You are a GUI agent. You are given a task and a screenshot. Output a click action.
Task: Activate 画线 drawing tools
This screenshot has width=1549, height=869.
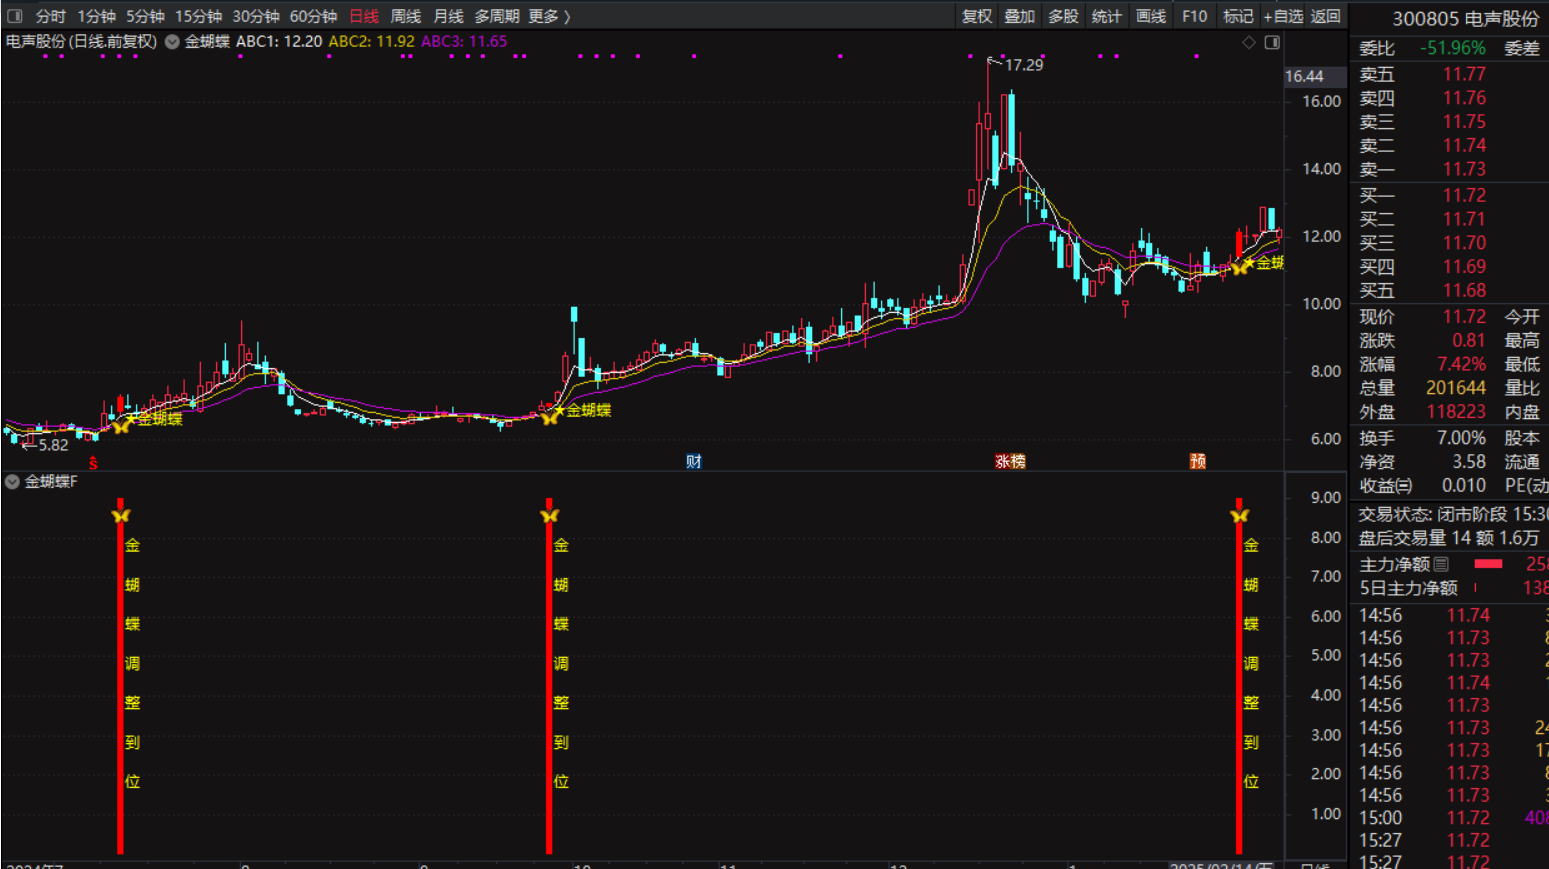pos(1151,16)
